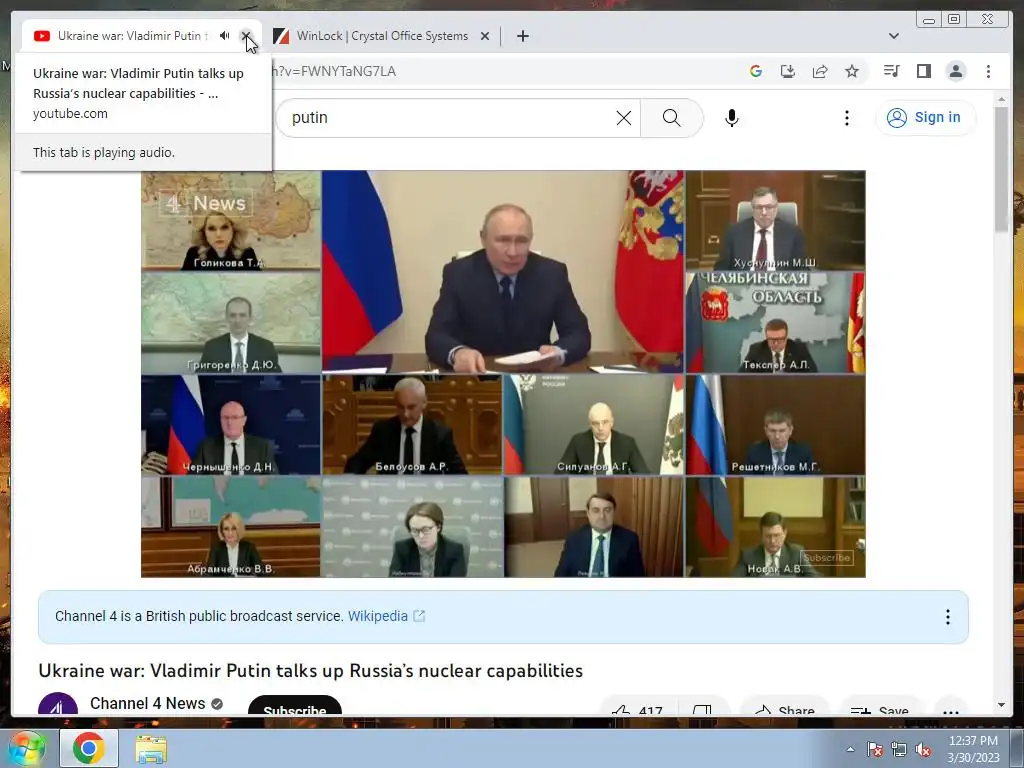The image size is (1024, 768).
Task: Open the Action Center flag icon
Action: point(875,749)
